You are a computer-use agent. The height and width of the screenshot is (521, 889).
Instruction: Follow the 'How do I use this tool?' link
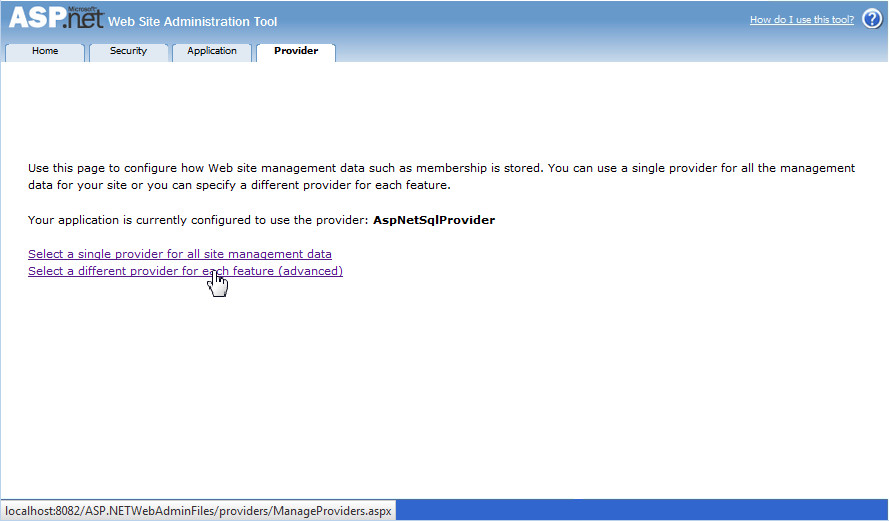coord(802,20)
